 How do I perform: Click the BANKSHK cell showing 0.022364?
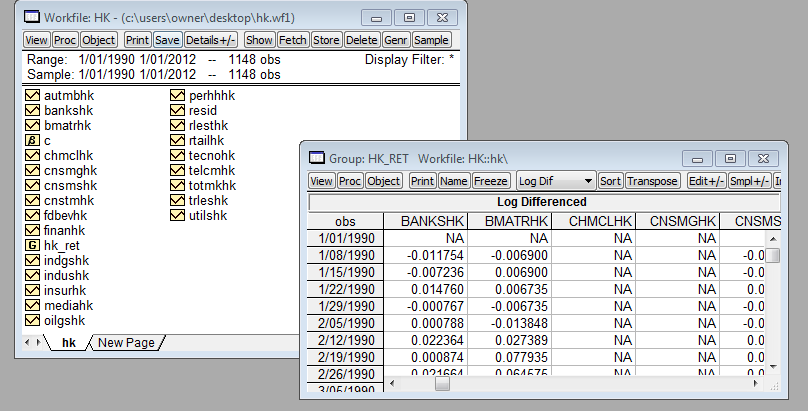pyautogui.click(x=426, y=340)
